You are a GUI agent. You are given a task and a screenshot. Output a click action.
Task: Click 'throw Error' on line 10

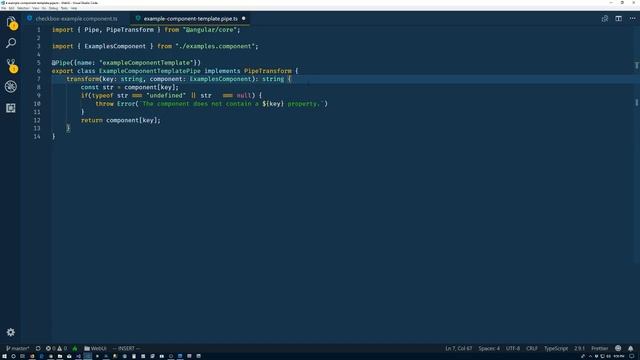coord(115,104)
